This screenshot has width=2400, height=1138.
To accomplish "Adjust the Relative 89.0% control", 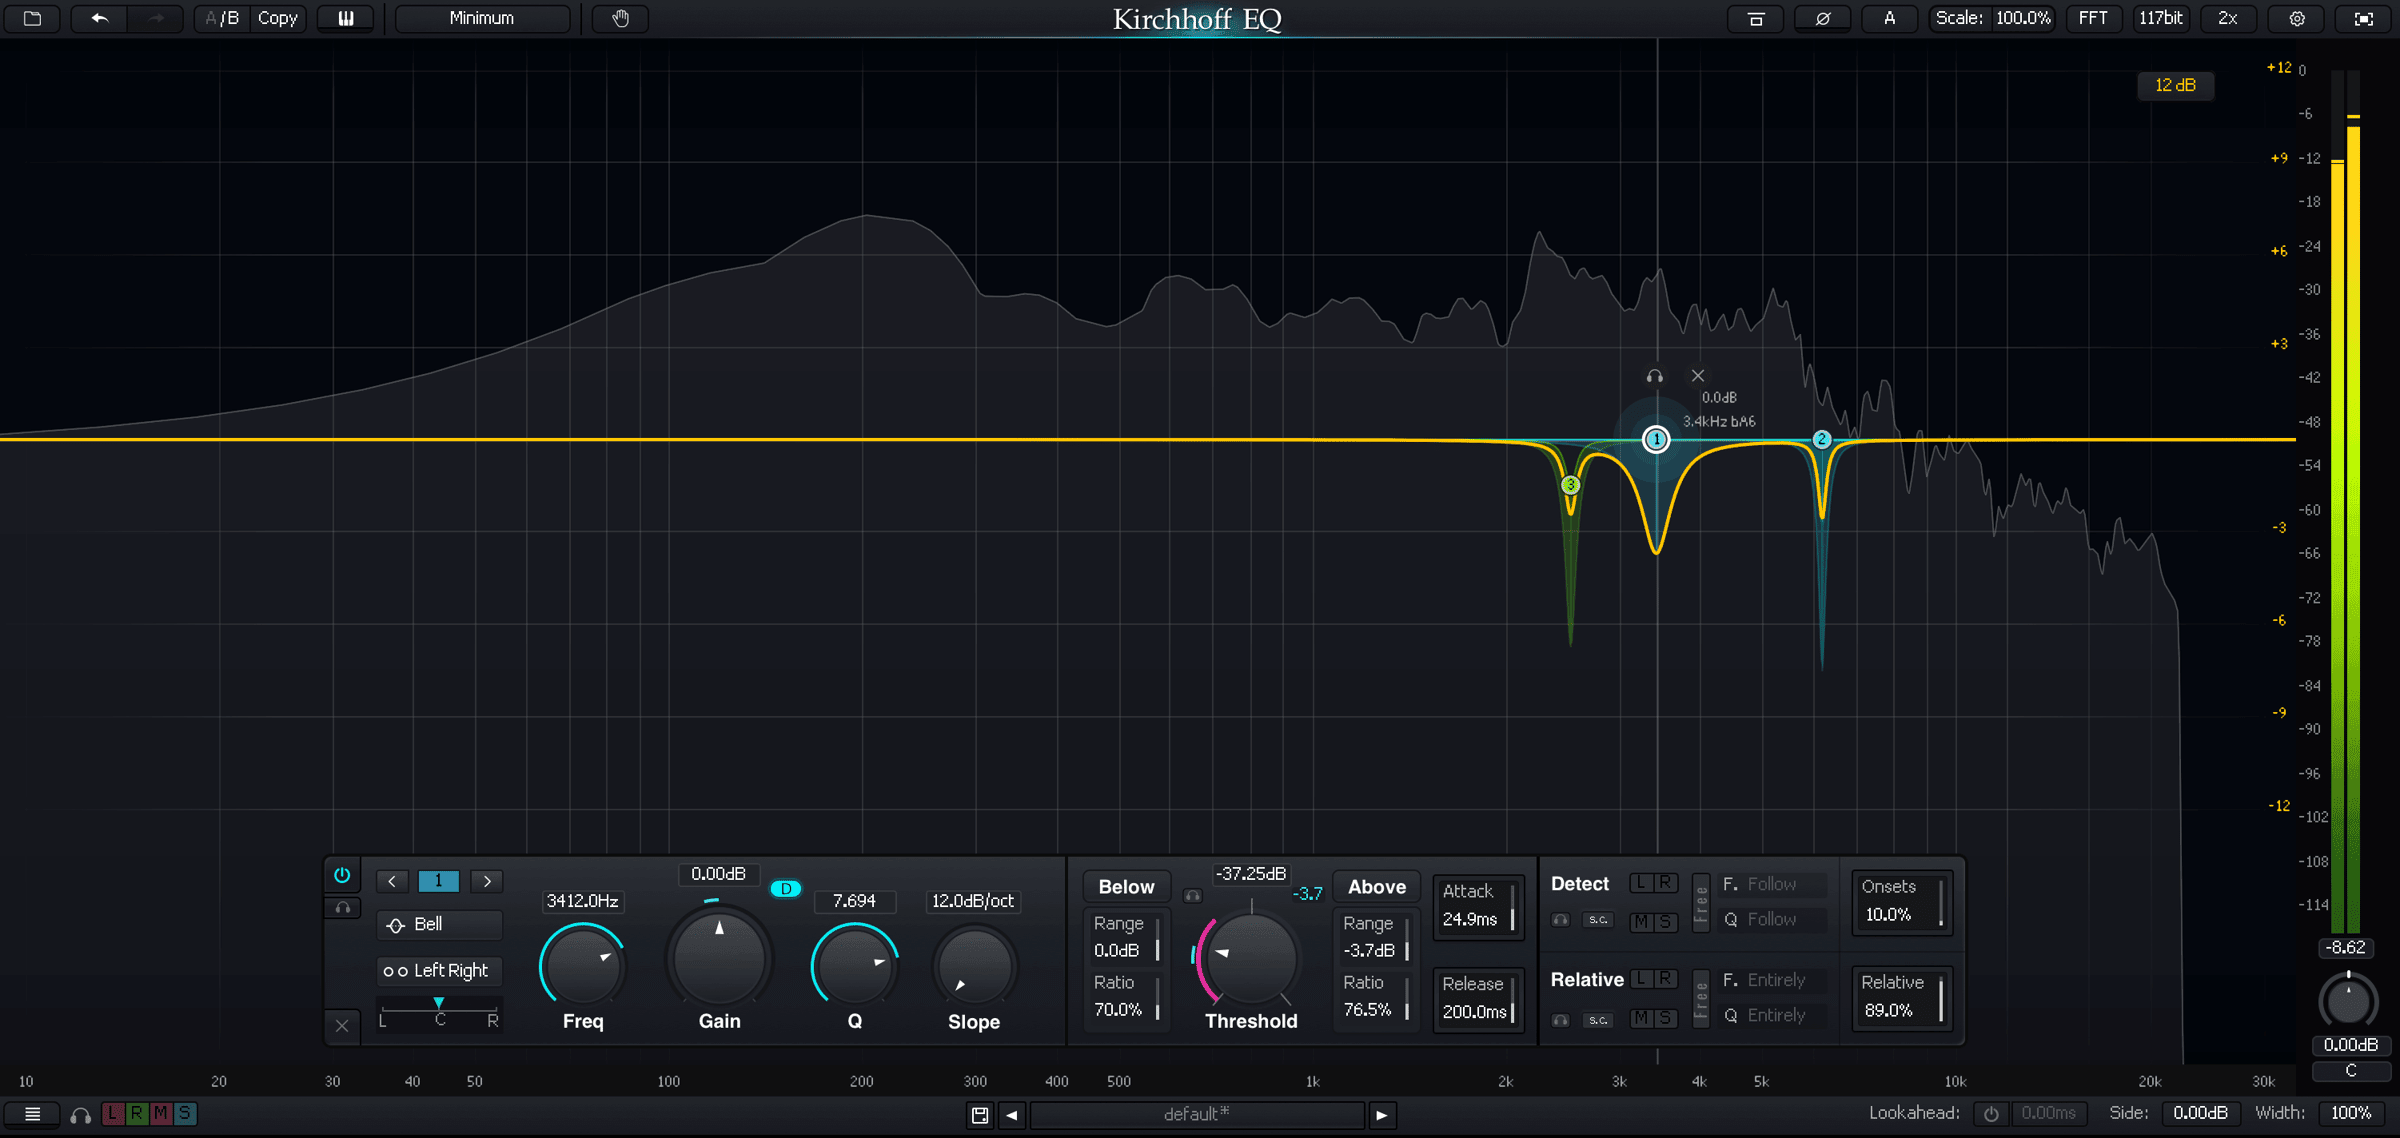I will [1901, 997].
